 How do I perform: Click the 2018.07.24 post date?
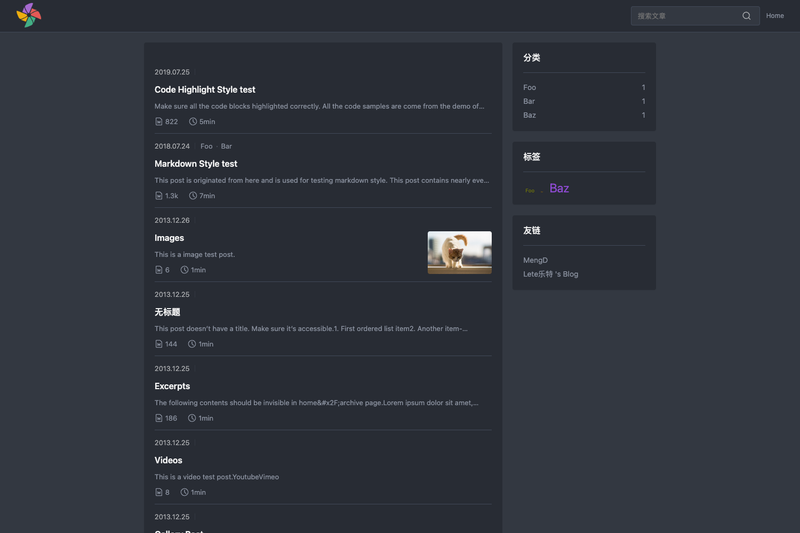172,146
